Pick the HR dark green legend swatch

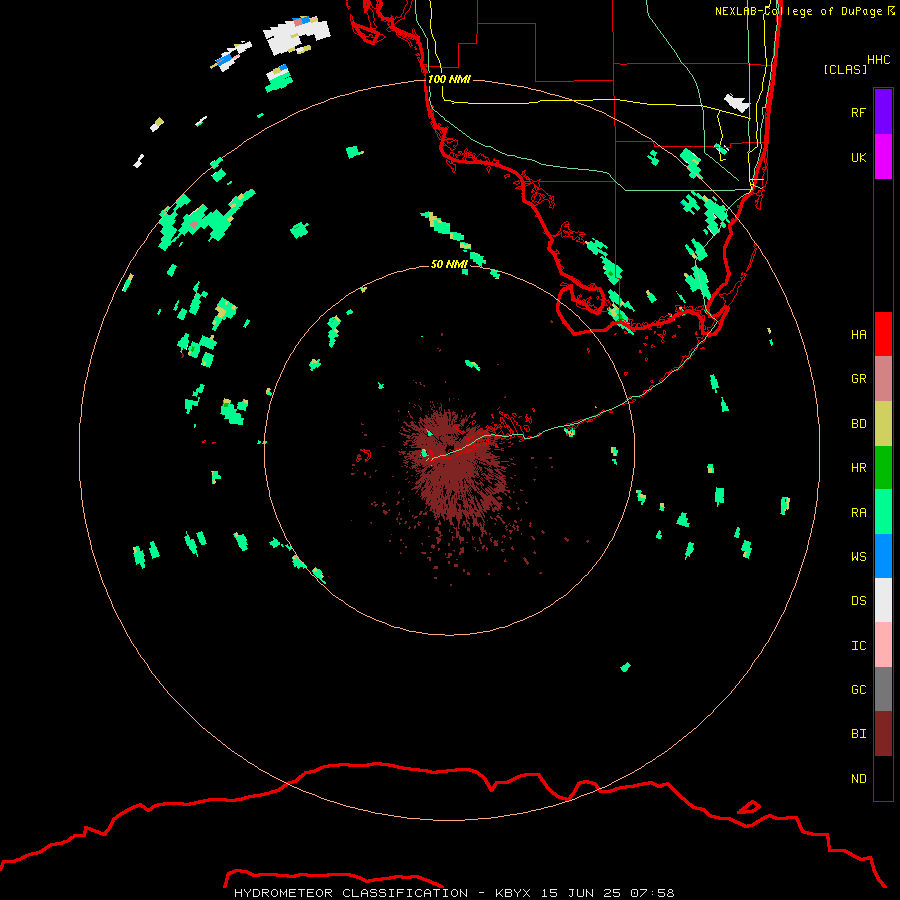click(883, 468)
